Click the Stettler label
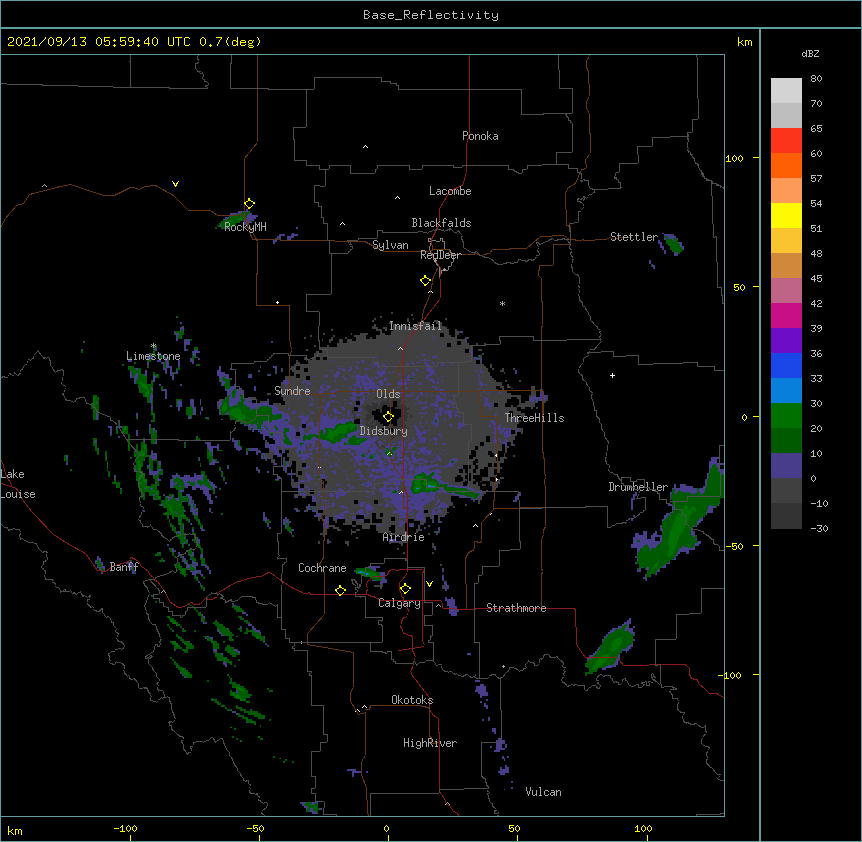Viewport: 862px width, 842px height. pos(634,237)
